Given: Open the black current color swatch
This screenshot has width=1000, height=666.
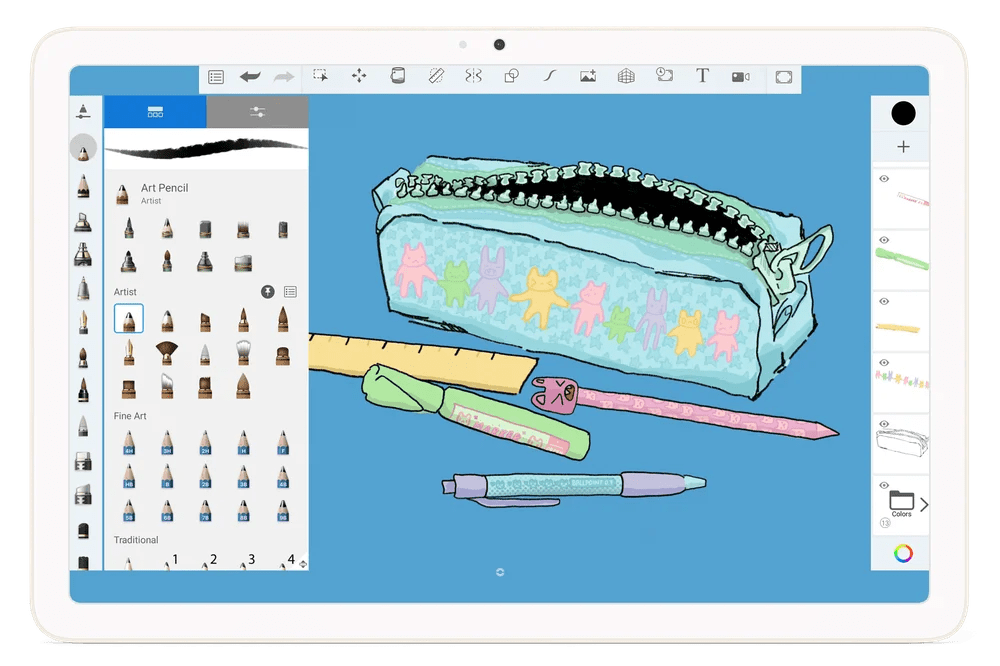Looking at the screenshot, I should click(903, 113).
